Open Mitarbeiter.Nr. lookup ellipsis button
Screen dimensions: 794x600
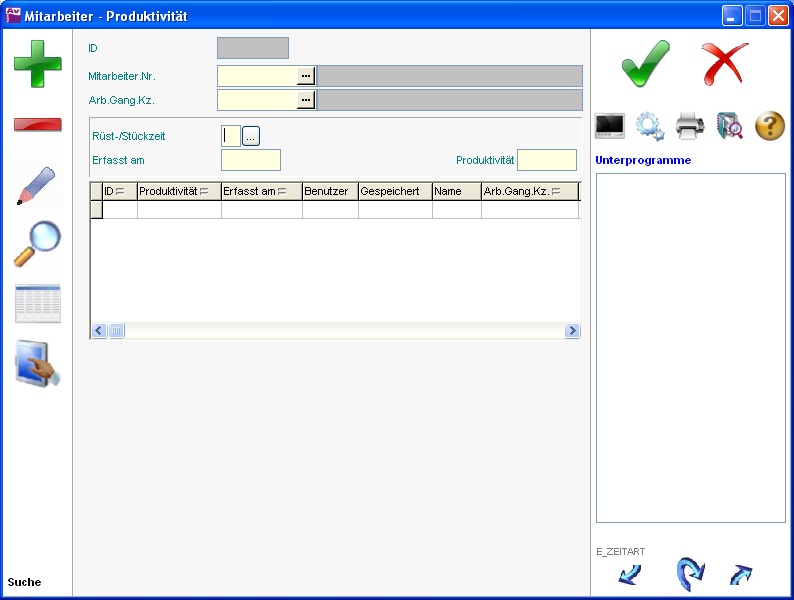point(306,75)
